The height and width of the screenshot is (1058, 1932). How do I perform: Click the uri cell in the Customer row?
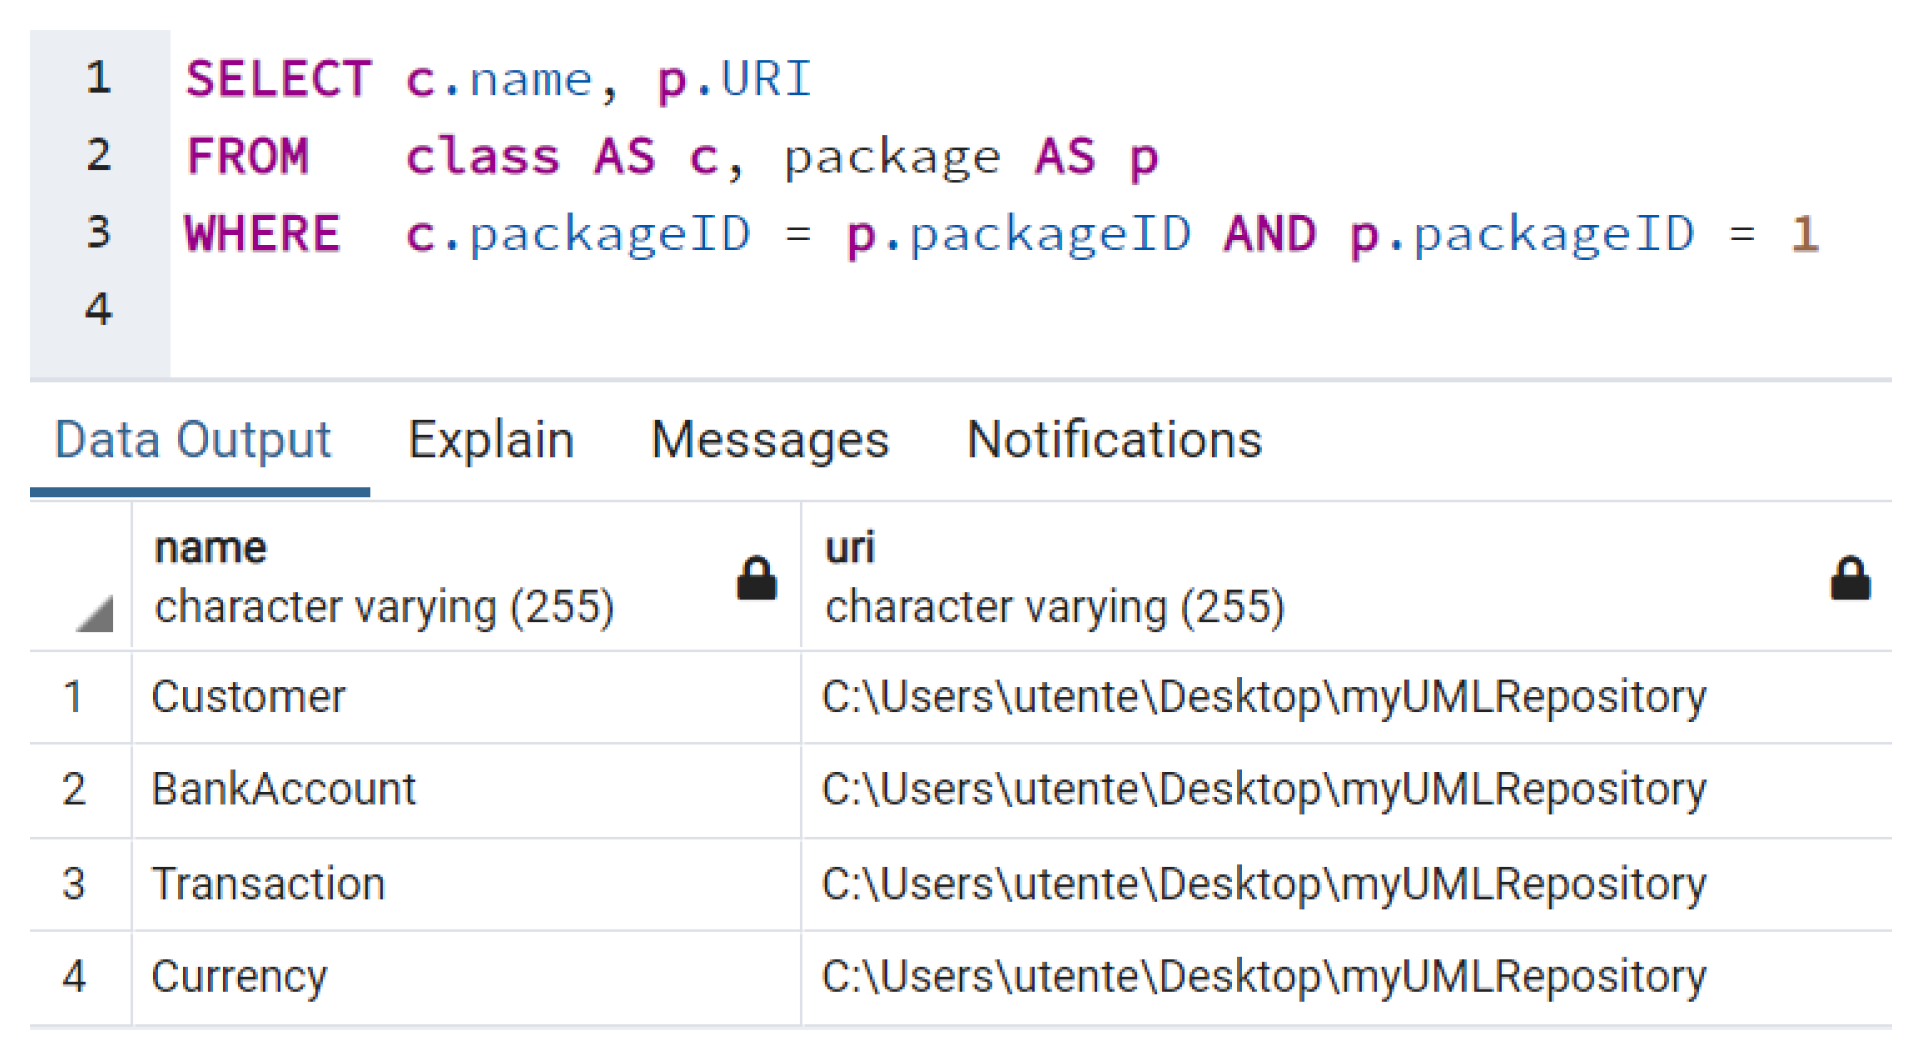(1263, 697)
